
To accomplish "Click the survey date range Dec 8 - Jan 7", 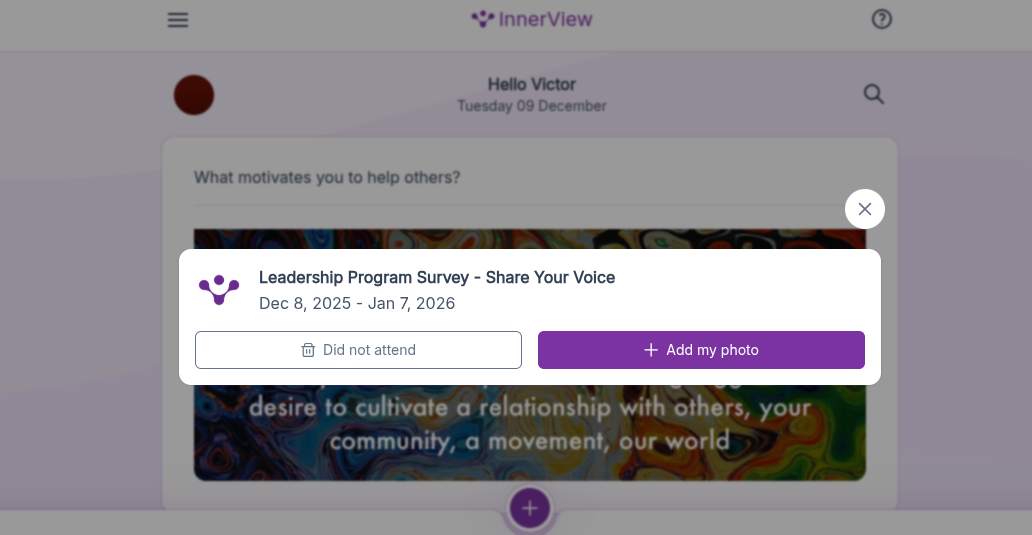I will (357, 303).
